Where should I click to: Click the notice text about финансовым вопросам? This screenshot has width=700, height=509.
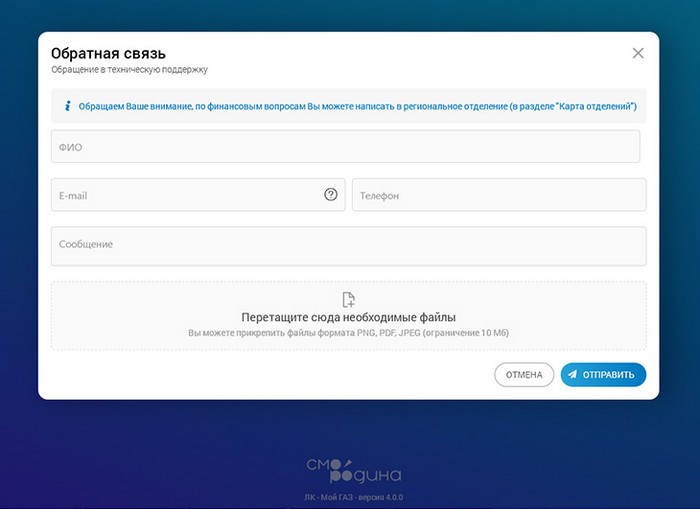pos(358,106)
